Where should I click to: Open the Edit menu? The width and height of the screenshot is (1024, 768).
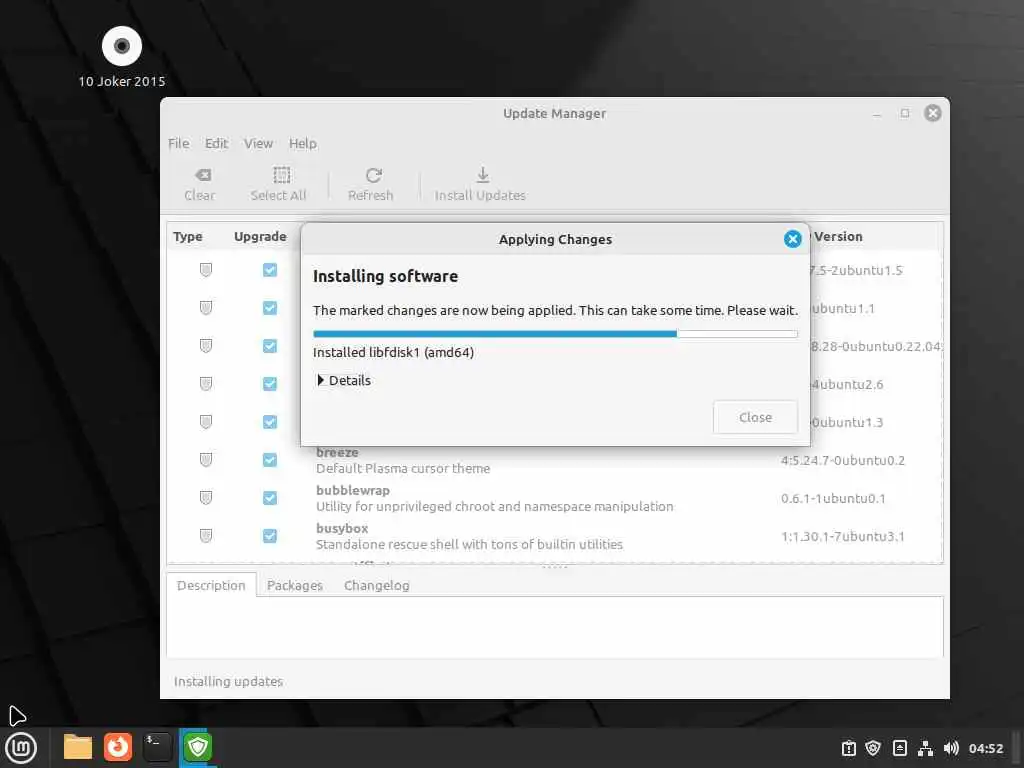tap(216, 143)
